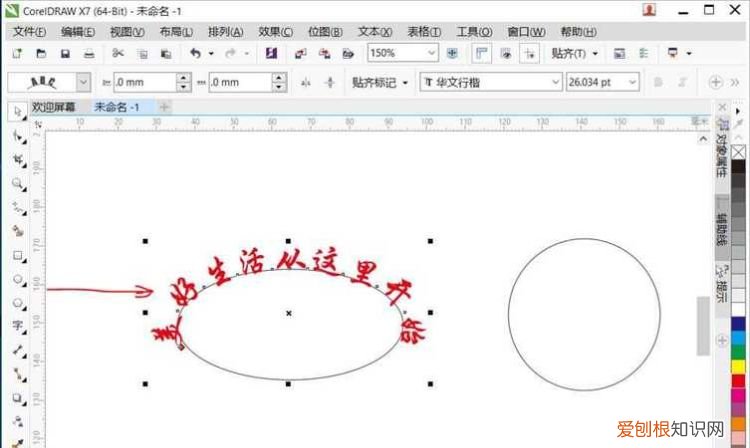Screen dimensions: 750x448
Task: Toggle Mirror text horizontally on path
Action: pyautogui.click(x=306, y=83)
